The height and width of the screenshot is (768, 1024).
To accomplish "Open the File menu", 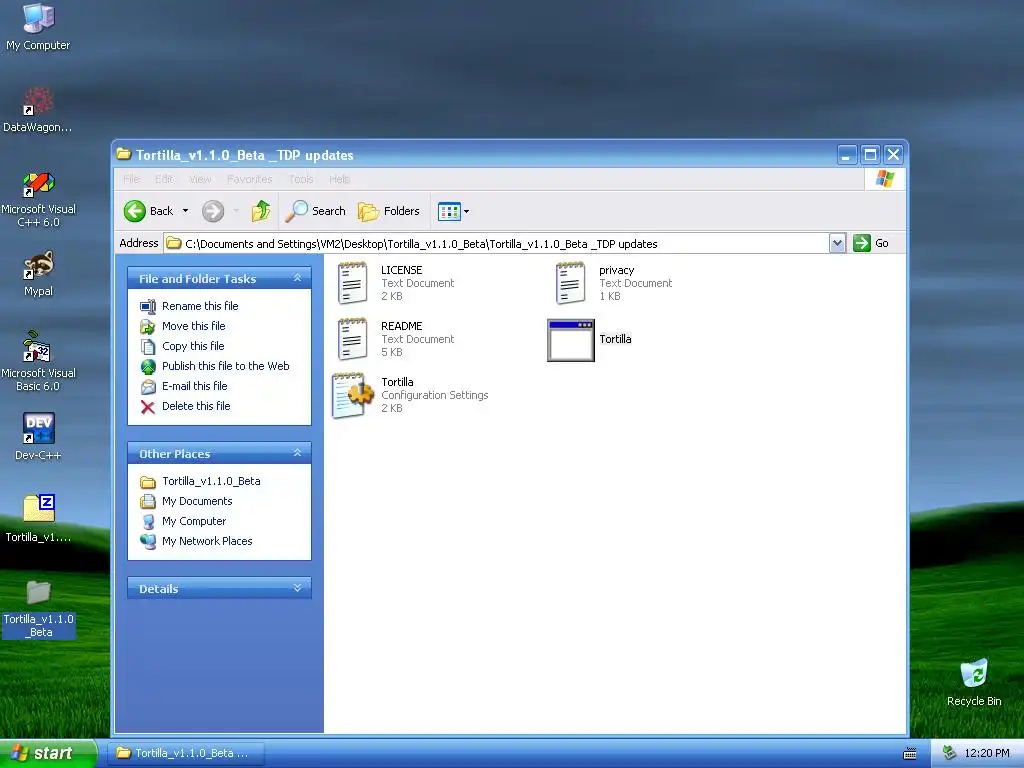I will tap(131, 179).
